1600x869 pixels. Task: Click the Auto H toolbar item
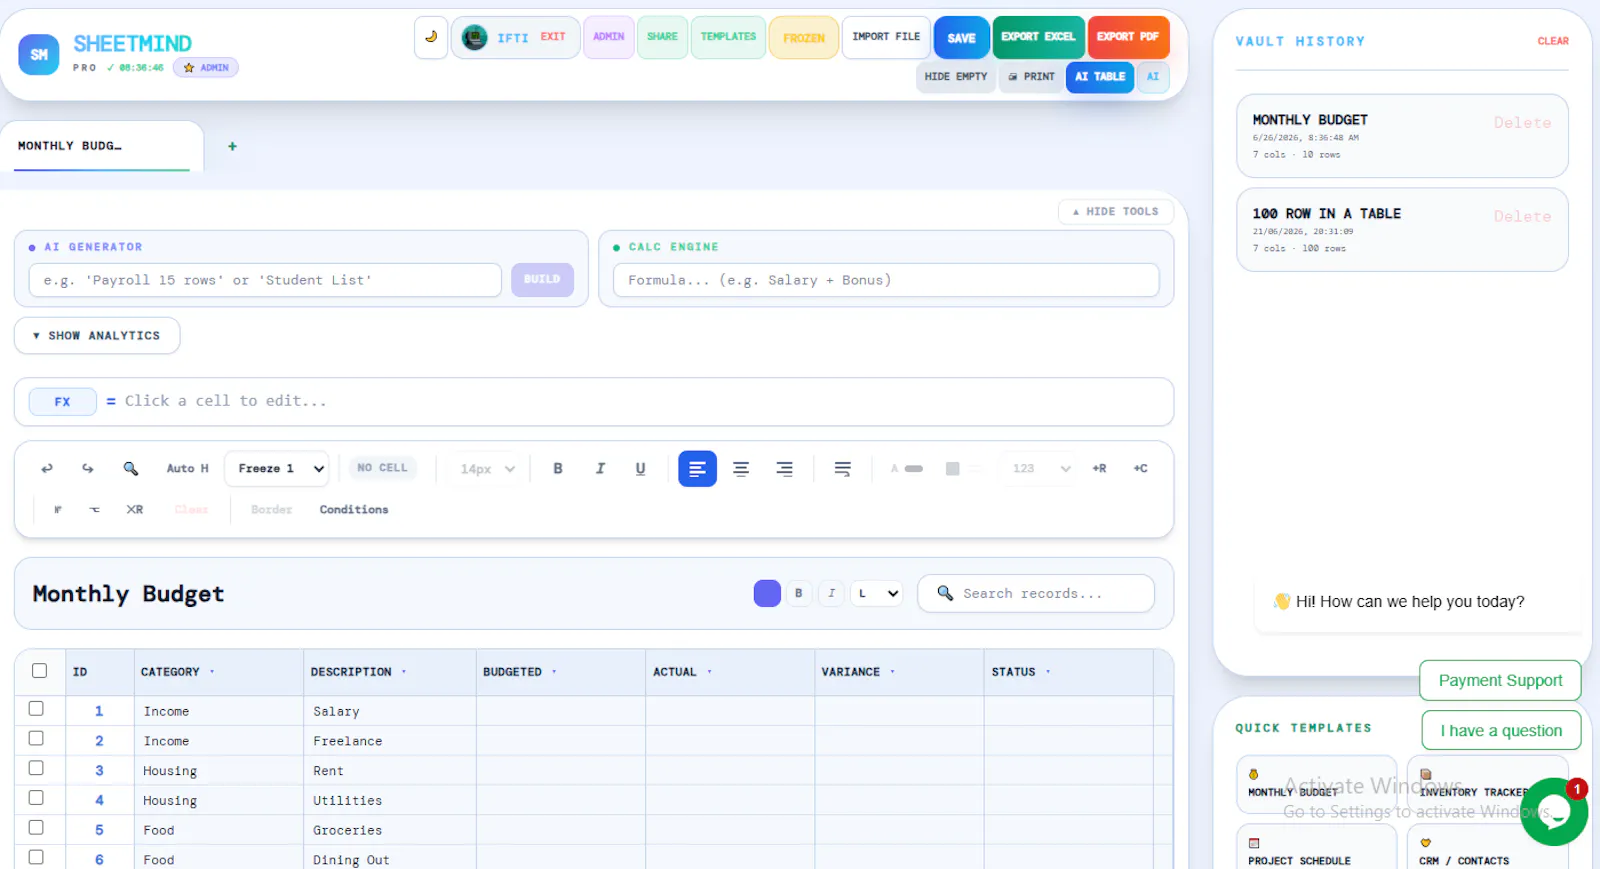[187, 468]
